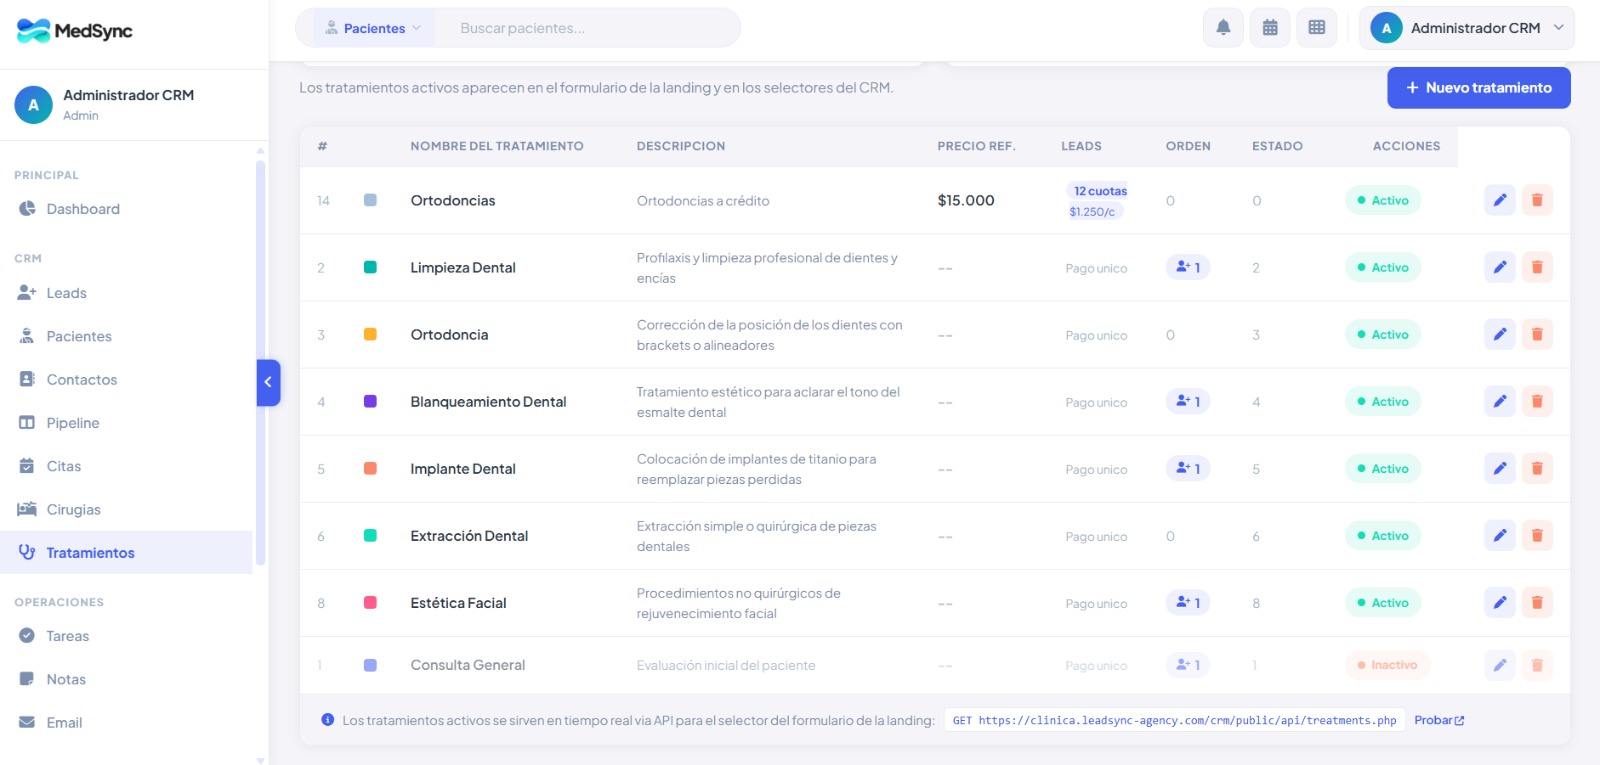This screenshot has height=765, width=1600.
Task: Toggle Activo status for Blanqueamiento Dental
Action: [1383, 401]
